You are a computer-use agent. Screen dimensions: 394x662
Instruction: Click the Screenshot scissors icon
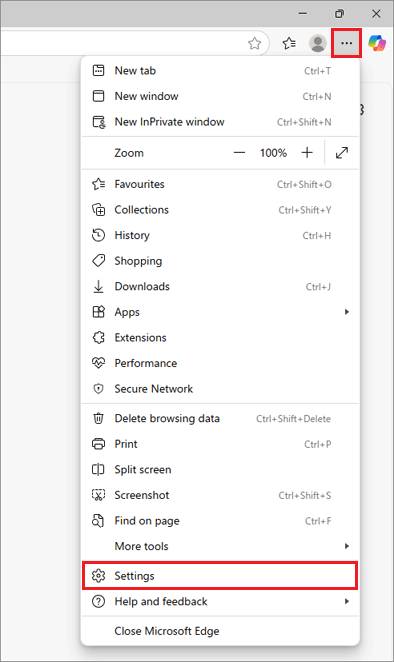tap(98, 495)
